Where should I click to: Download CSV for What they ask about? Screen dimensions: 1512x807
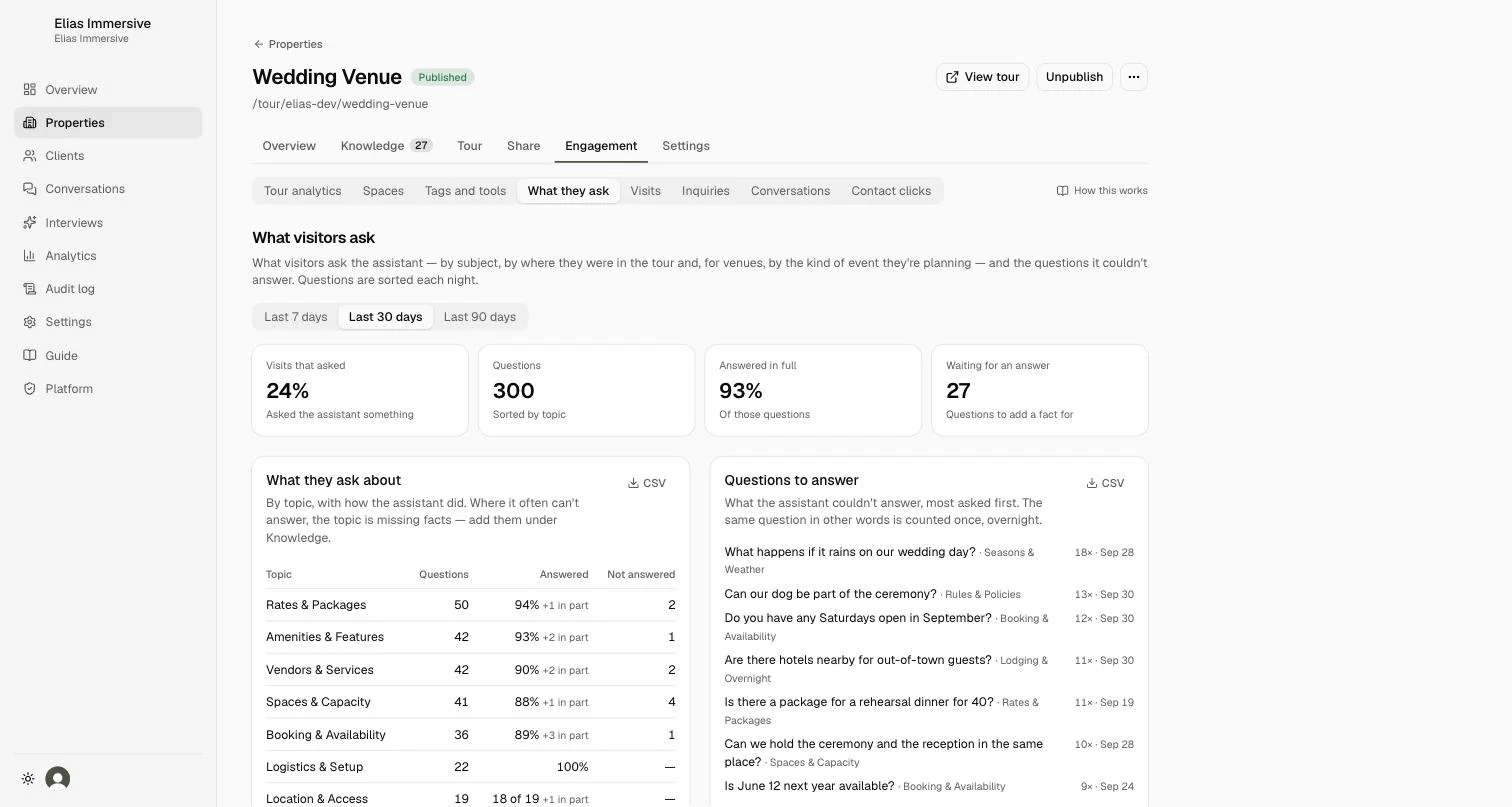click(647, 483)
